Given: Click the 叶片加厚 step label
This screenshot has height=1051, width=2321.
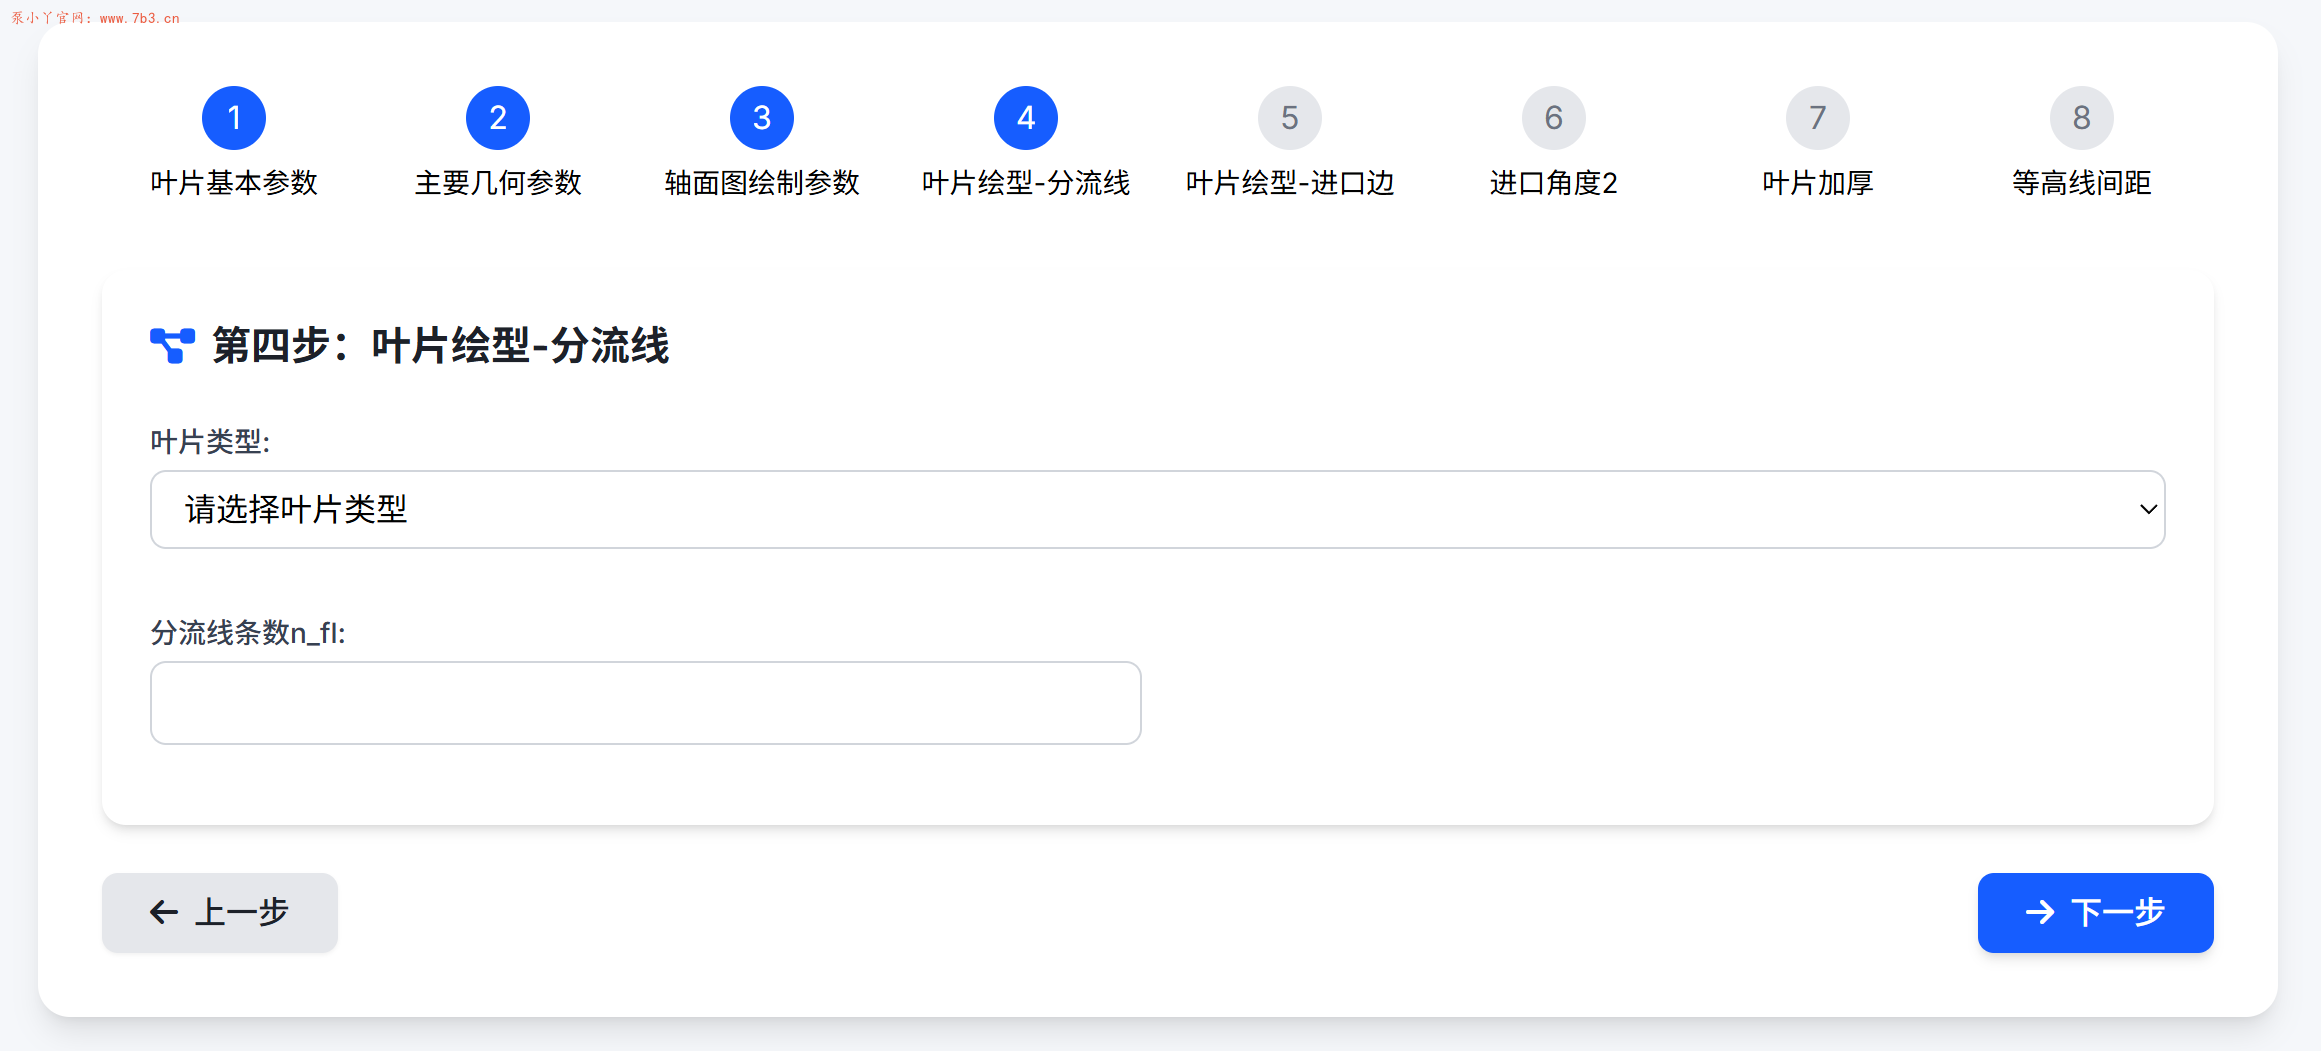Looking at the screenshot, I should [1818, 183].
